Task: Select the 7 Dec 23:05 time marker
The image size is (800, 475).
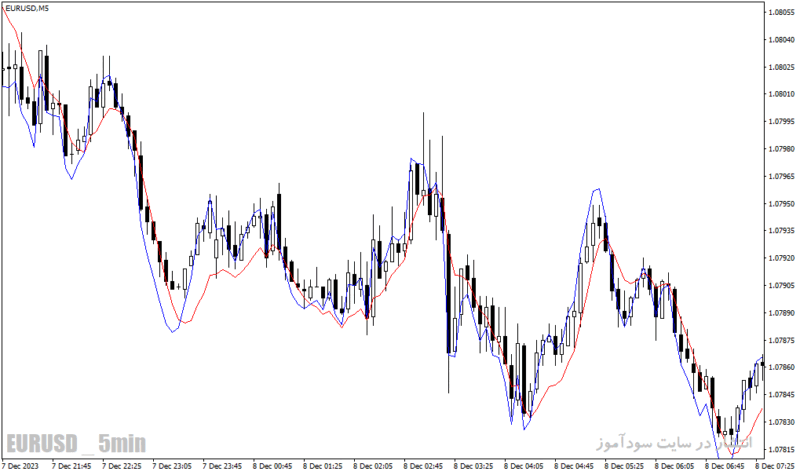Action: click(172, 466)
